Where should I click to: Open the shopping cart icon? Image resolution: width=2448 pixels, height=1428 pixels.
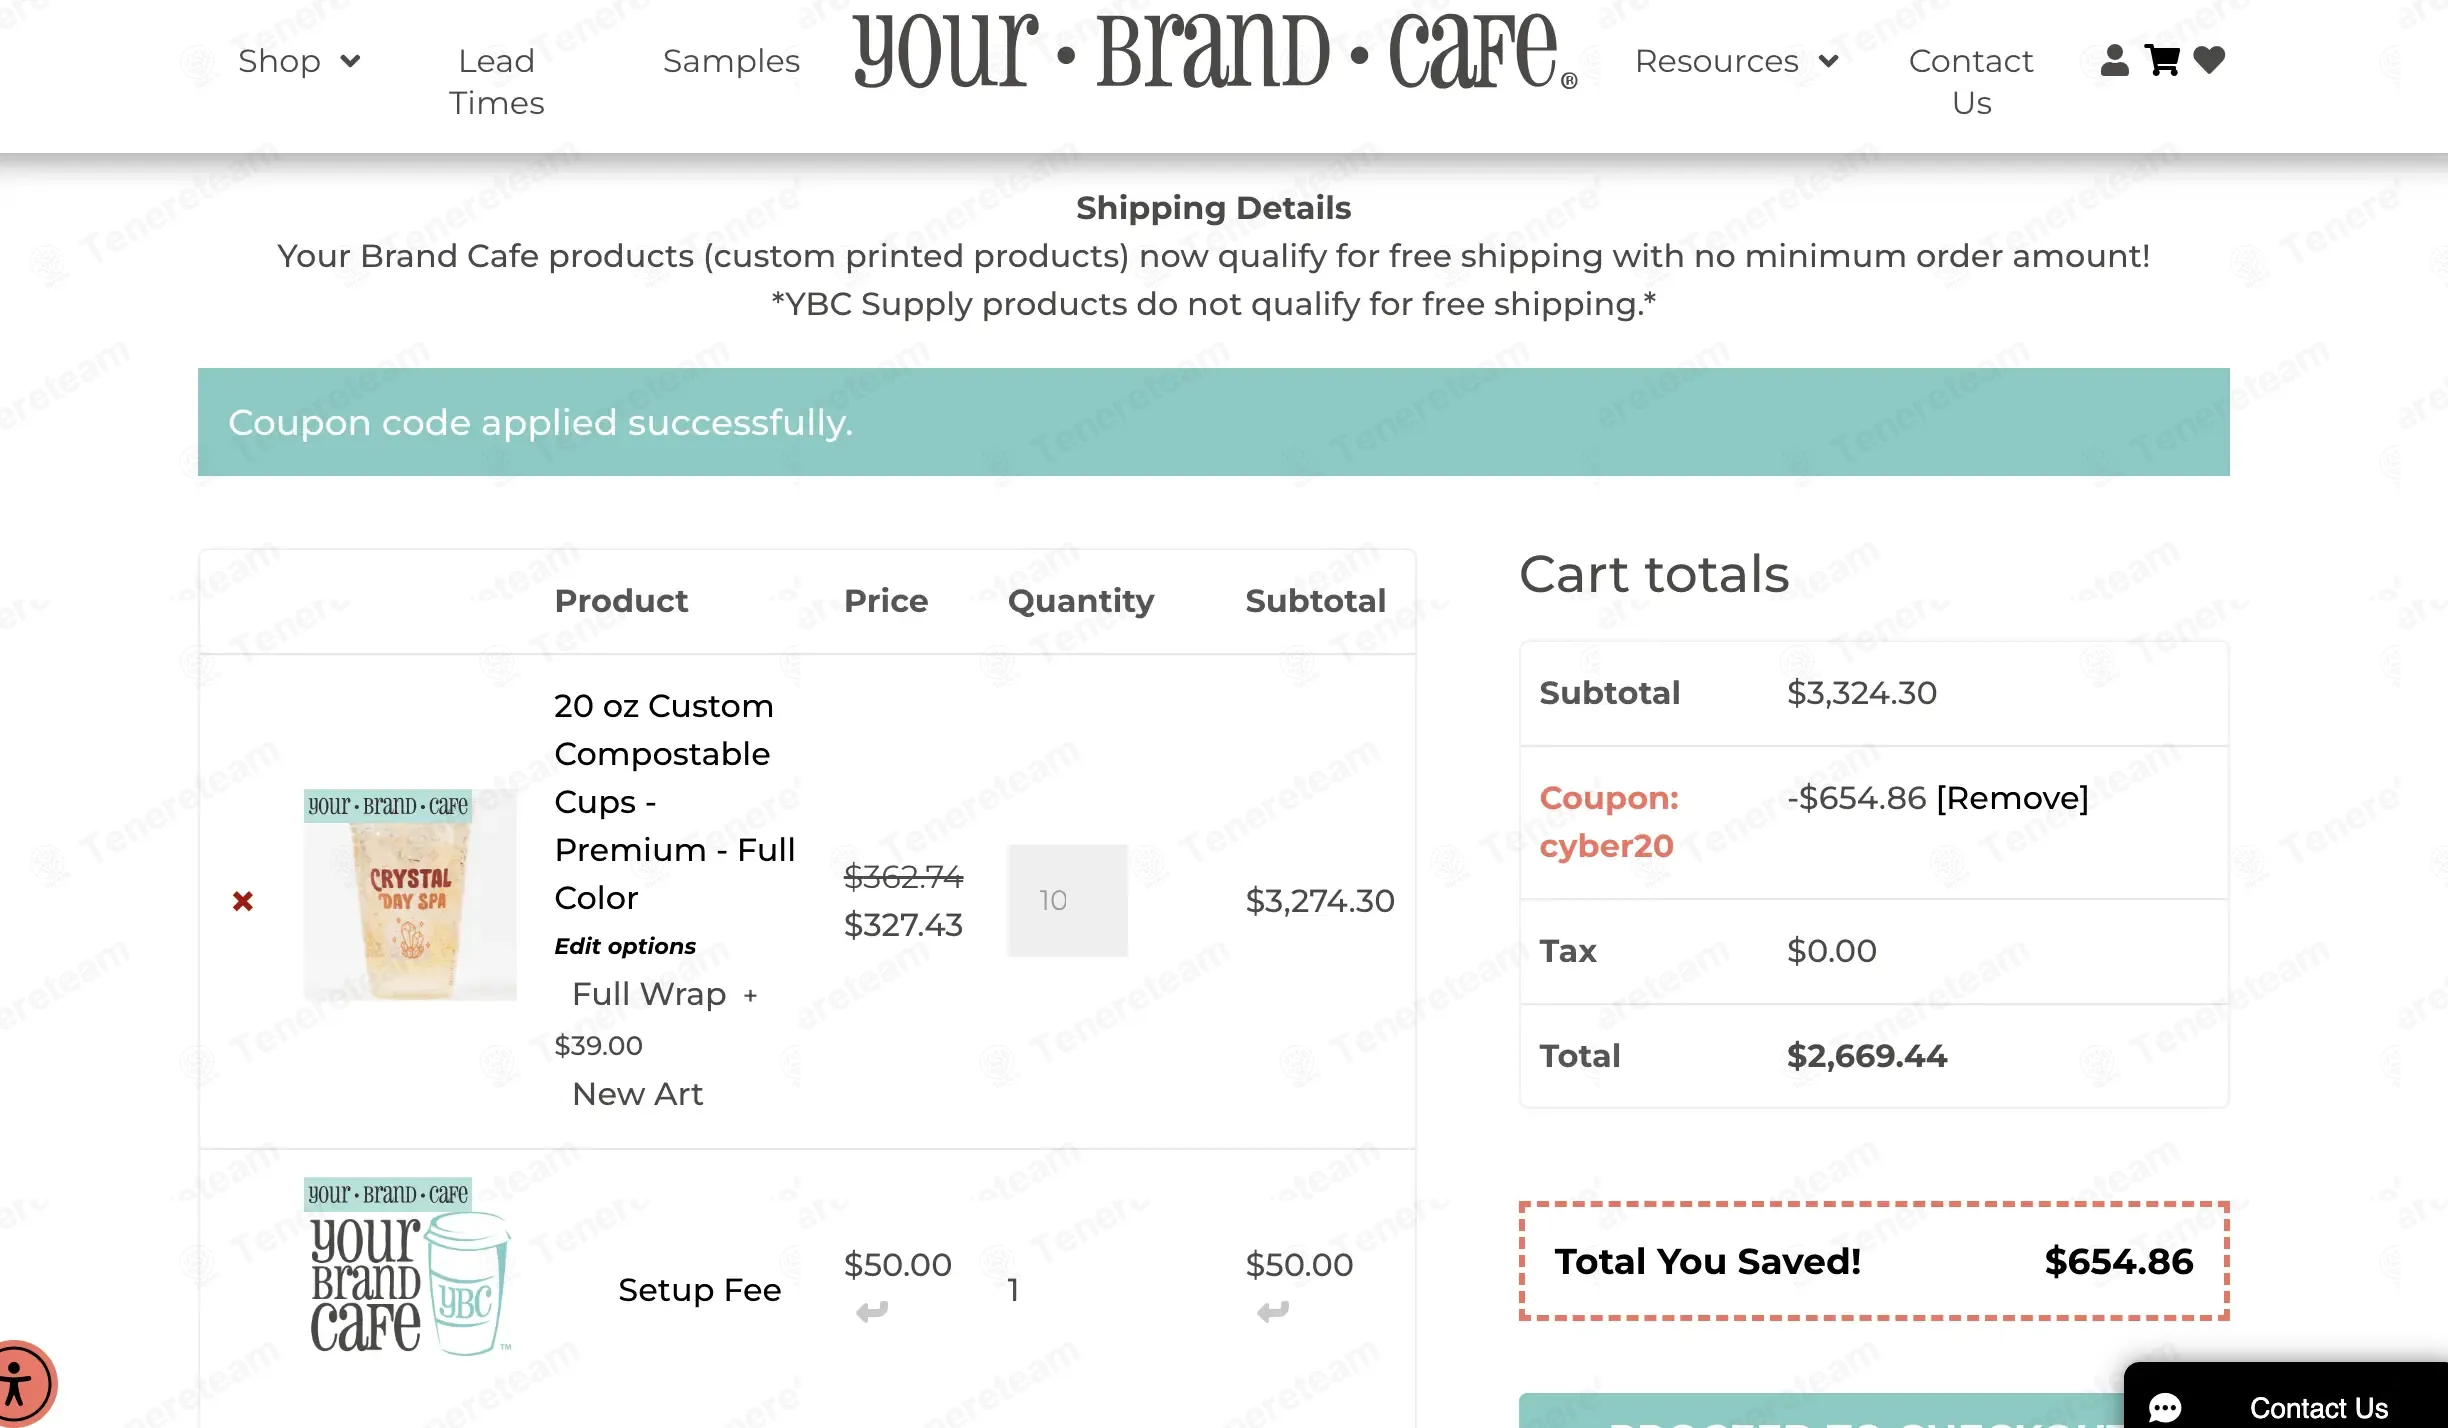click(x=2162, y=60)
